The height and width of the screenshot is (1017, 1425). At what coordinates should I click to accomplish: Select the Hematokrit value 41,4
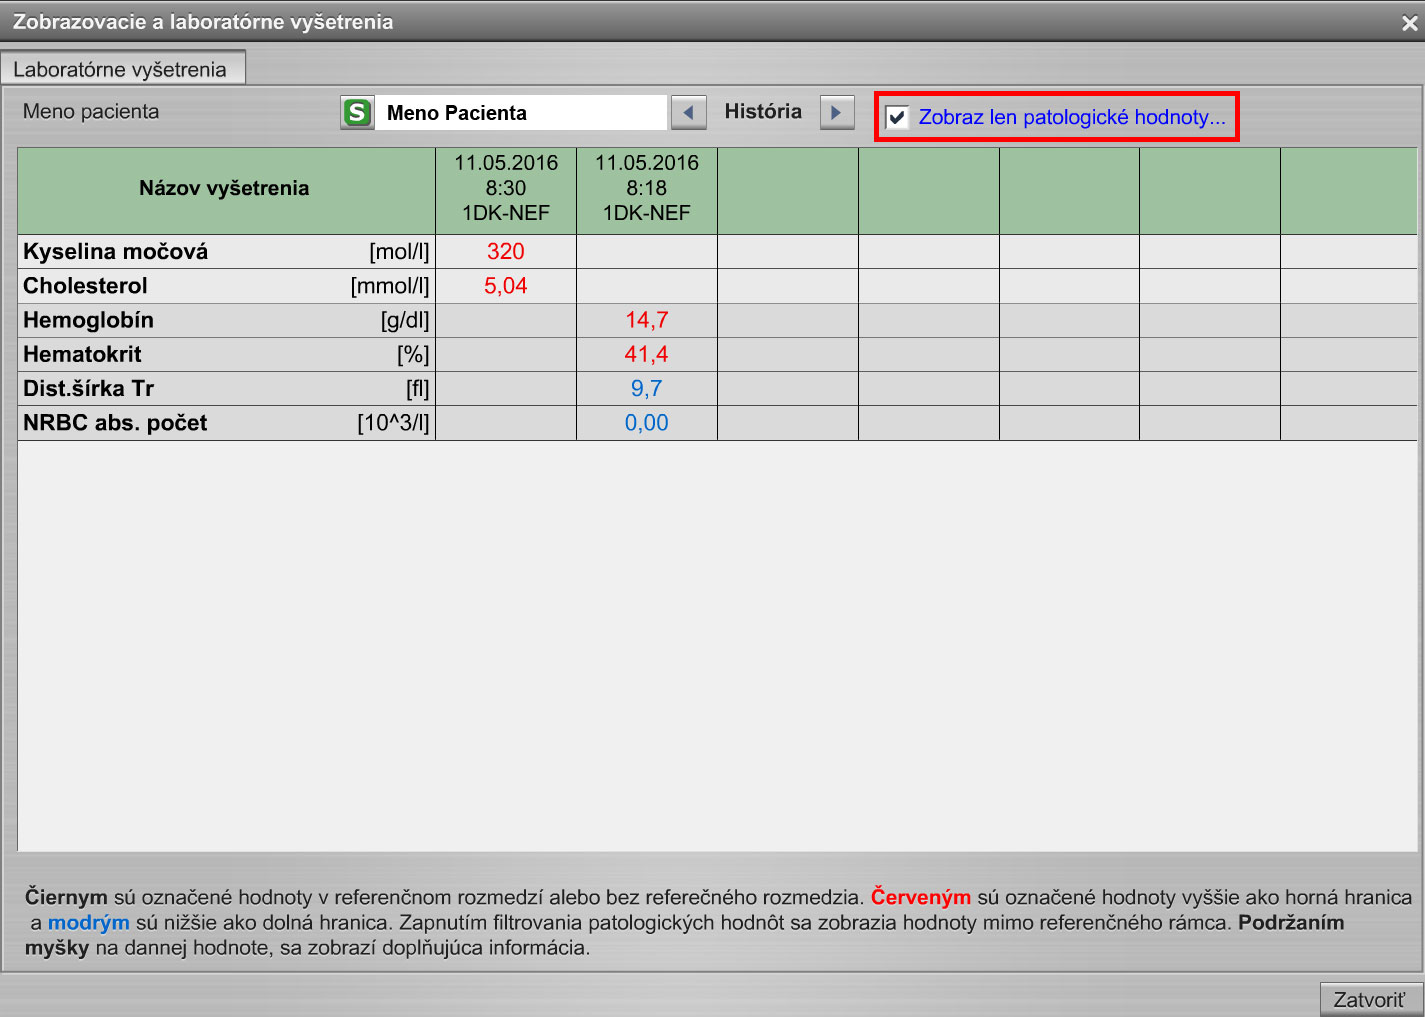647,354
